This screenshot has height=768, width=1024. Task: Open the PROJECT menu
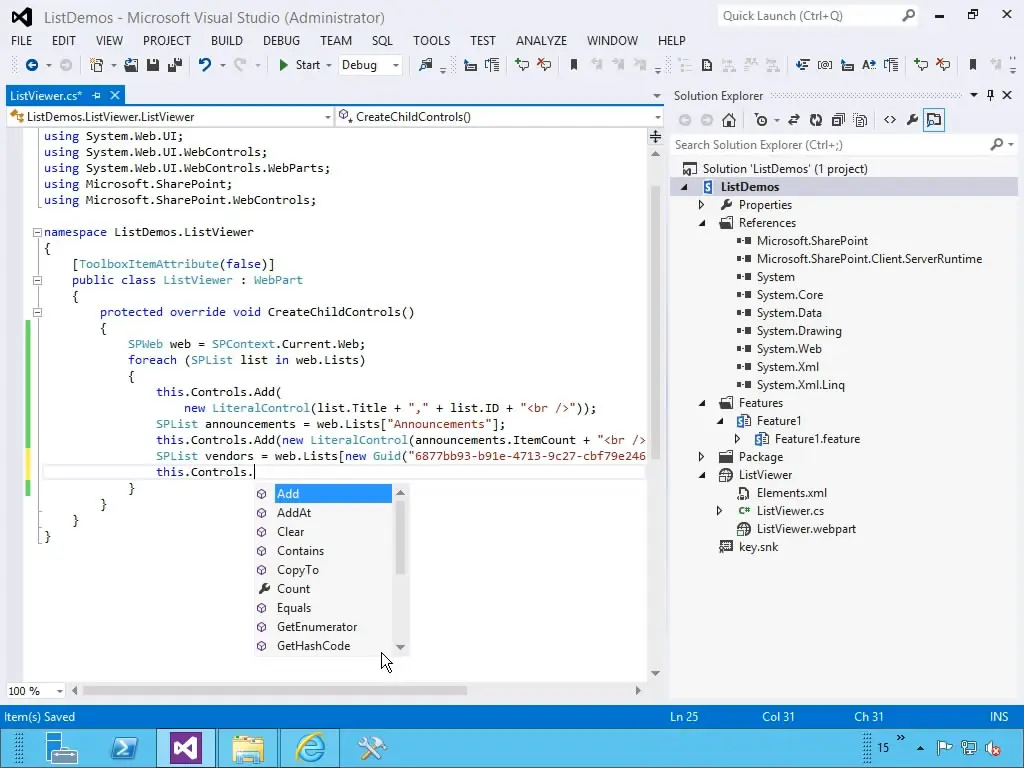coord(167,40)
